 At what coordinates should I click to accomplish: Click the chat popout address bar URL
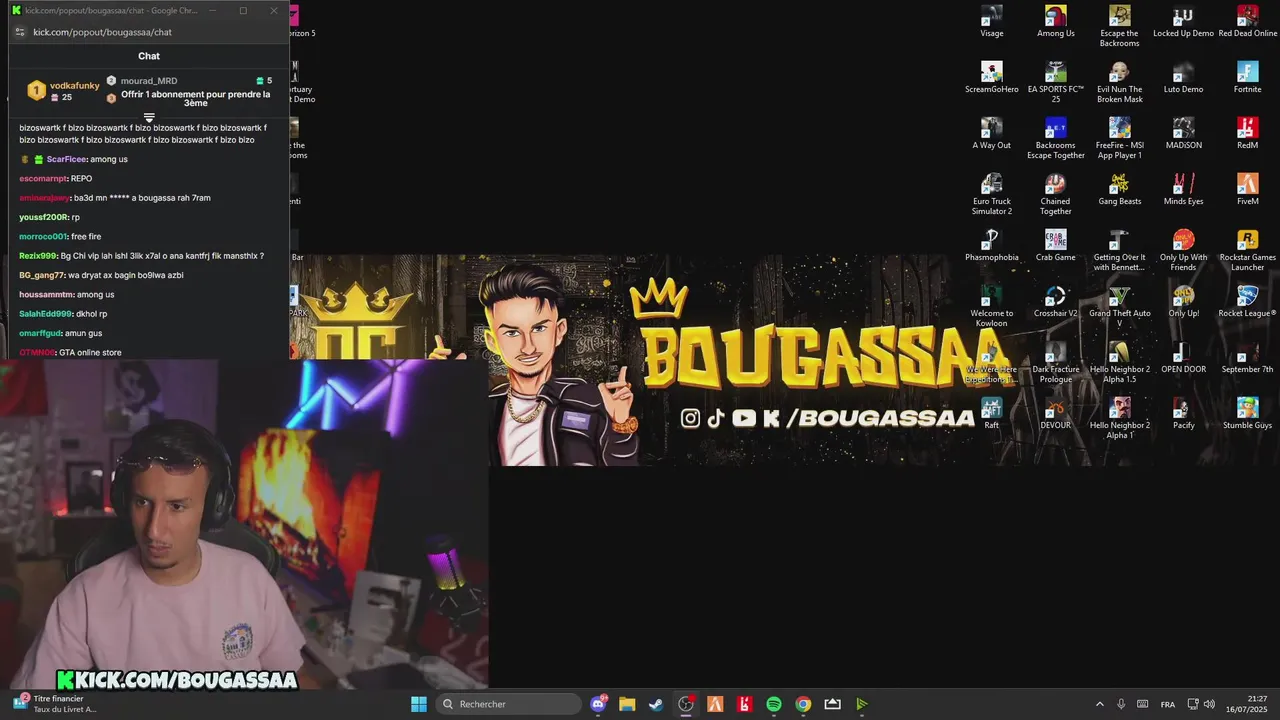[x=102, y=32]
